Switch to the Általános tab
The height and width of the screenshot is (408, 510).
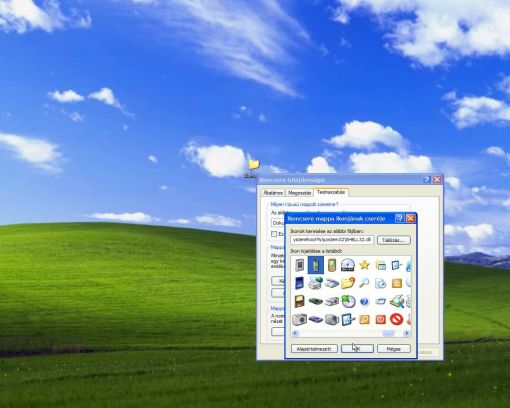[273, 193]
